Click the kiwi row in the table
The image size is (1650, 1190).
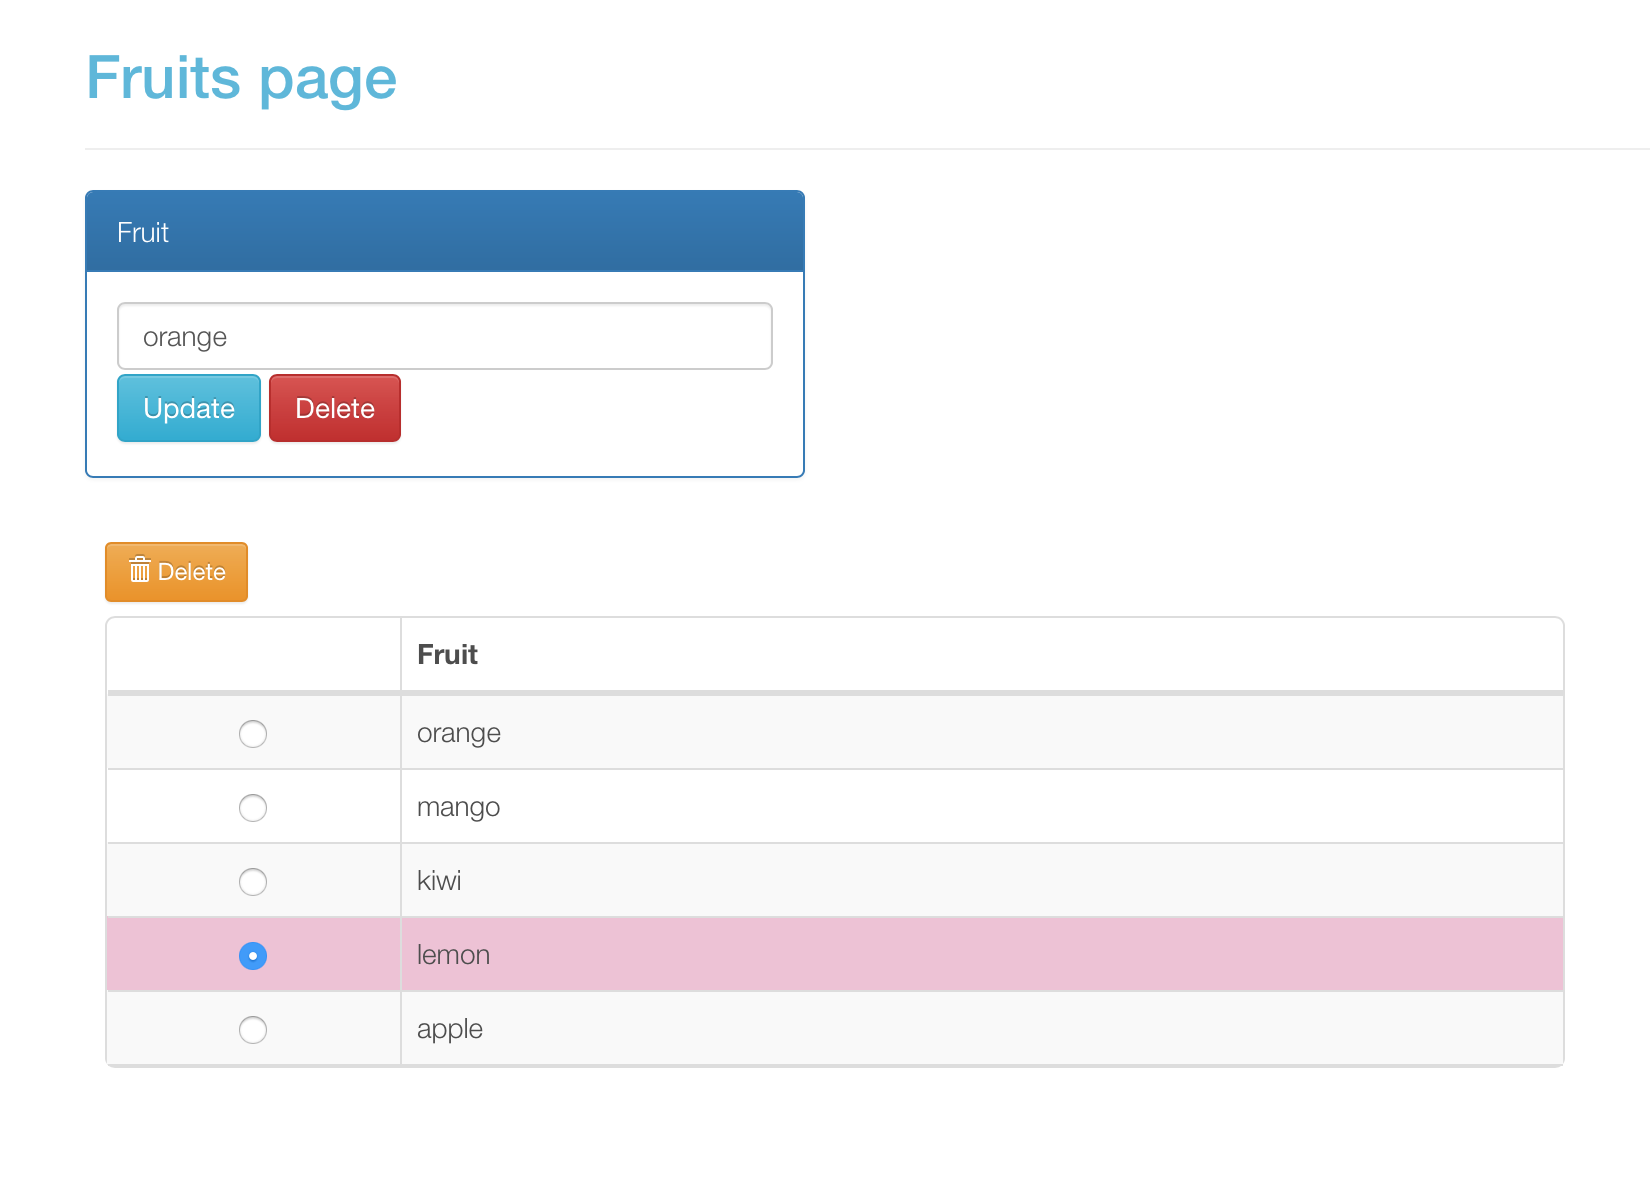[700, 880]
